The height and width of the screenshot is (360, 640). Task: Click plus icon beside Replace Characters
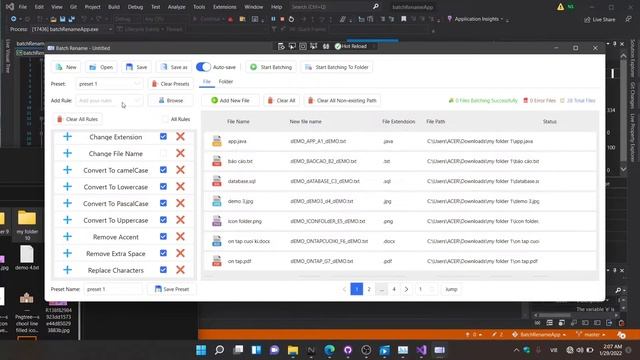coord(68,270)
